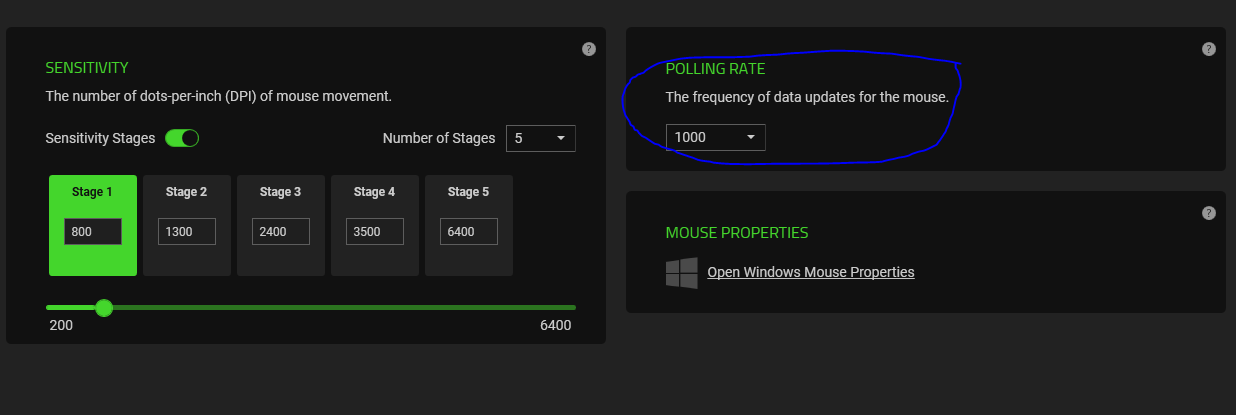Switch to the Stage 3 tile
Image resolution: width=1236 pixels, height=415 pixels.
point(281,192)
